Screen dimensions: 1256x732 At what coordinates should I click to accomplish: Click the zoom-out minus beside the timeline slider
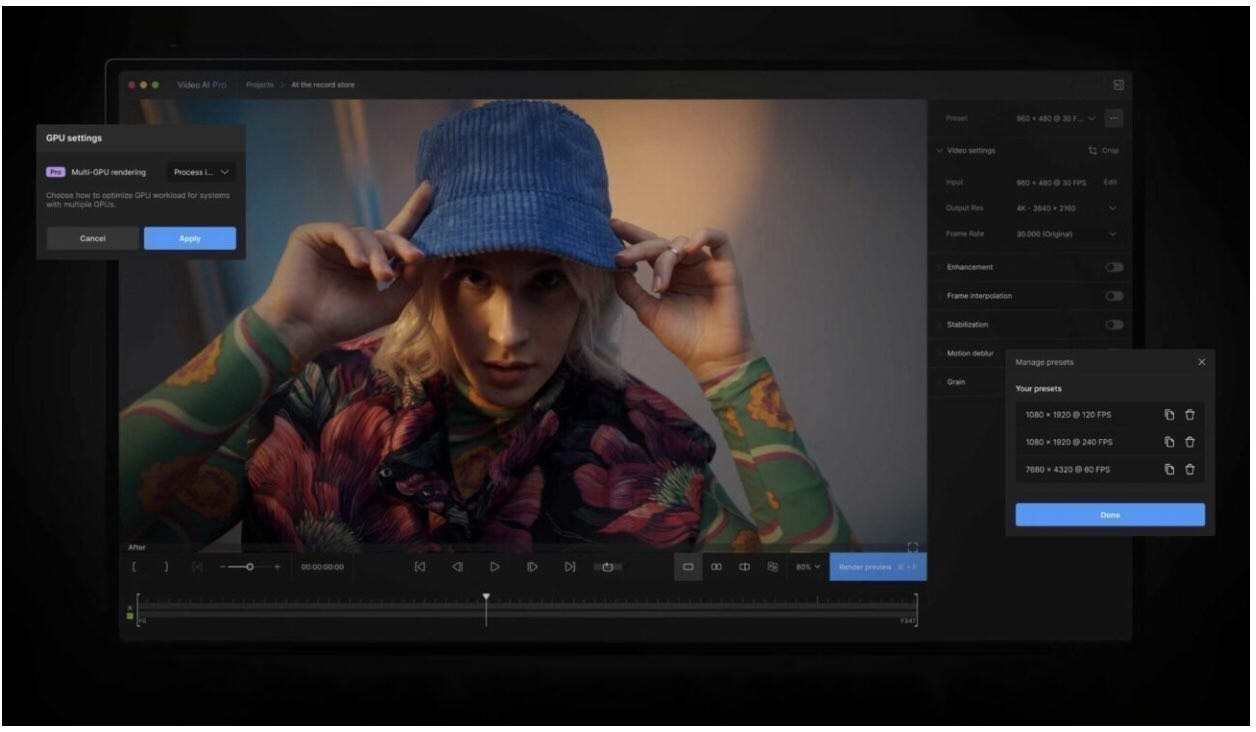pos(222,567)
